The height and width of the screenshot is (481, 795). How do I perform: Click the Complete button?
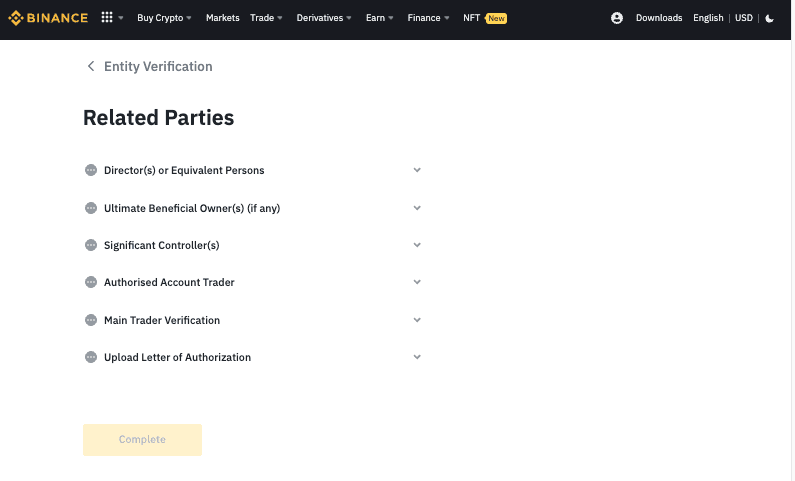coord(142,440)
